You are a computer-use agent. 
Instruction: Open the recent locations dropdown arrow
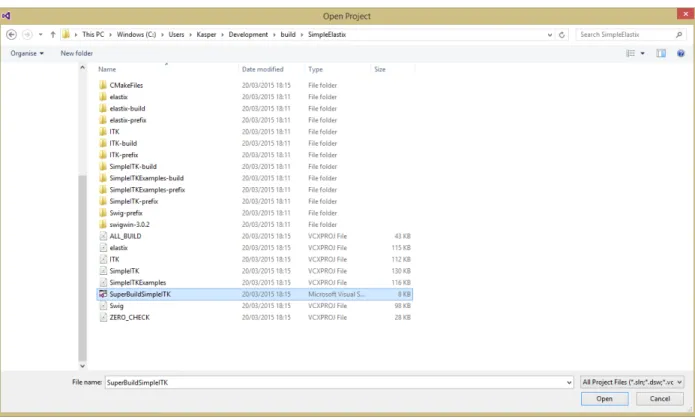40,35
